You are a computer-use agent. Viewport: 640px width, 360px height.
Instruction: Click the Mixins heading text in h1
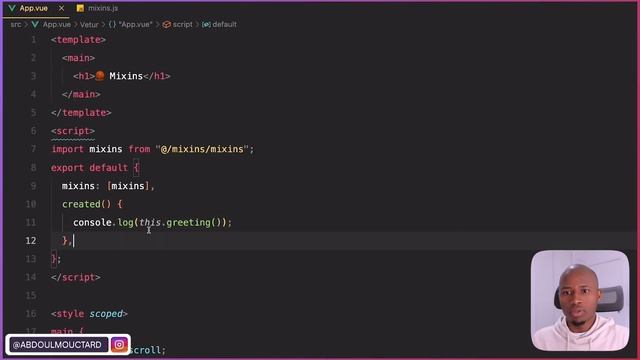pos(126,76)
